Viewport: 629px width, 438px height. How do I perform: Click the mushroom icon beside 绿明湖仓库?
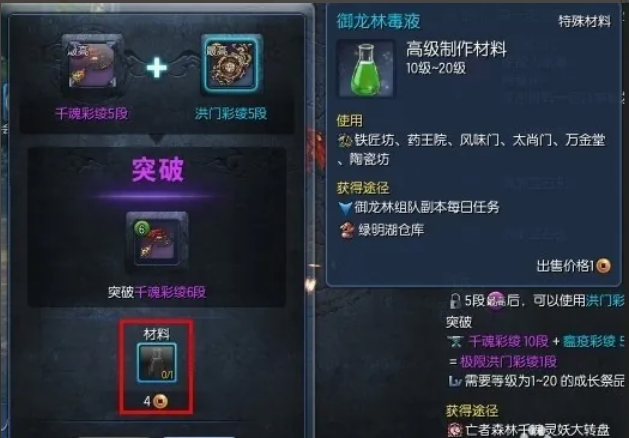pyautogui.click(x=347, y=230)
